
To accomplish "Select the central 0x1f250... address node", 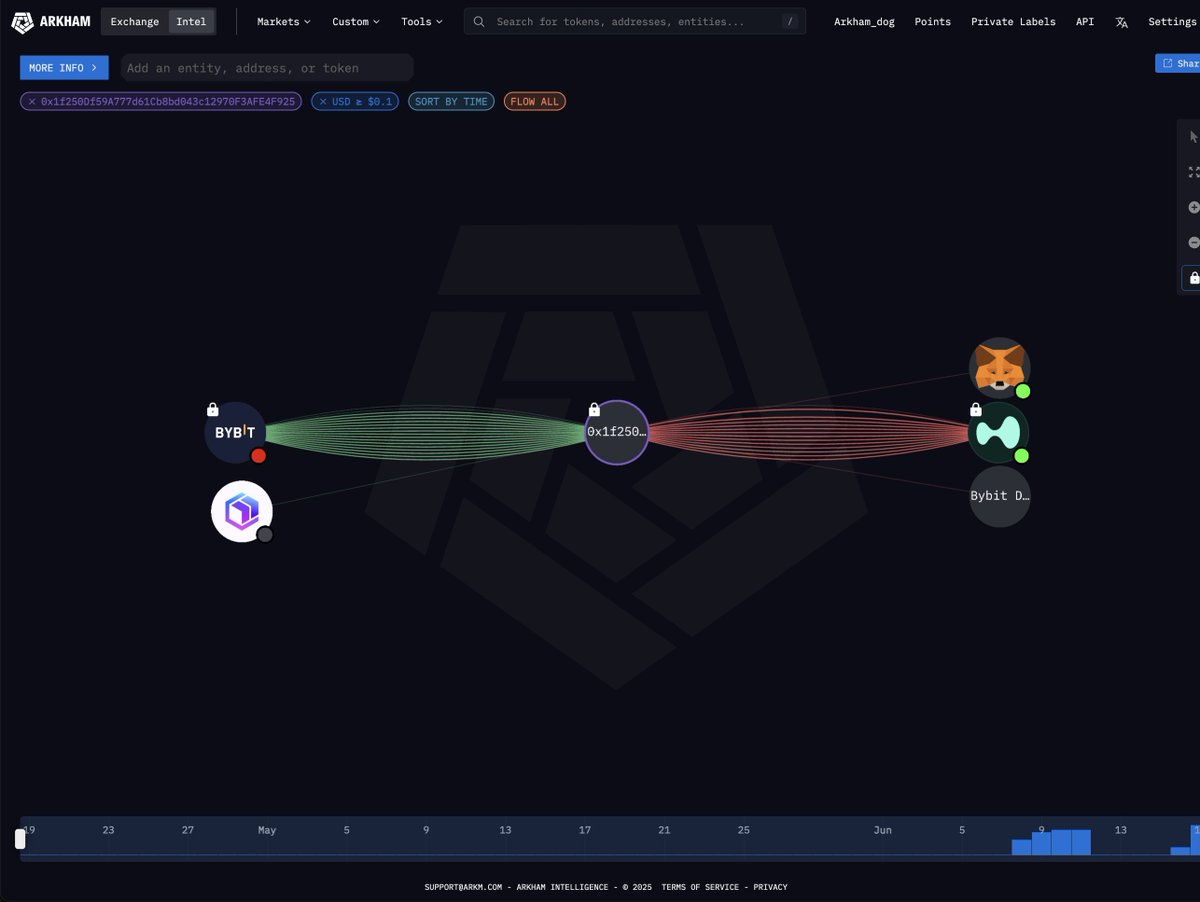I will tap(617, 433).
